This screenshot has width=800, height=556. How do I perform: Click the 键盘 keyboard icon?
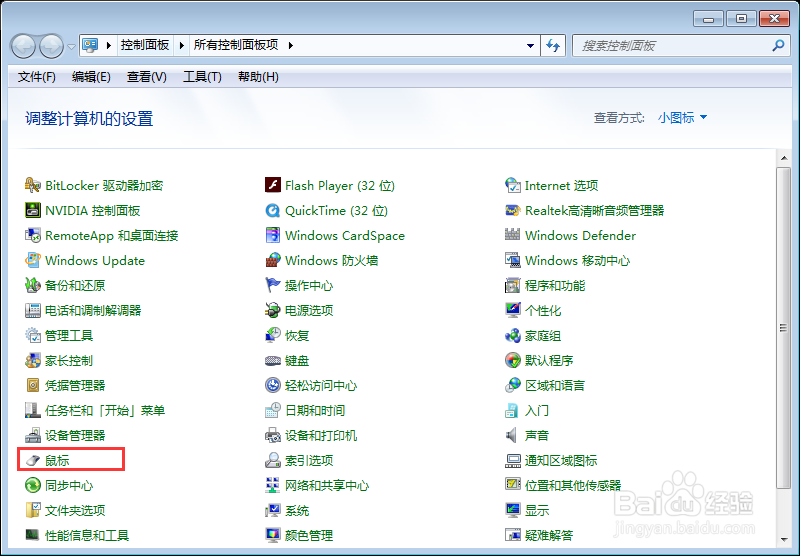coord(273,360)
